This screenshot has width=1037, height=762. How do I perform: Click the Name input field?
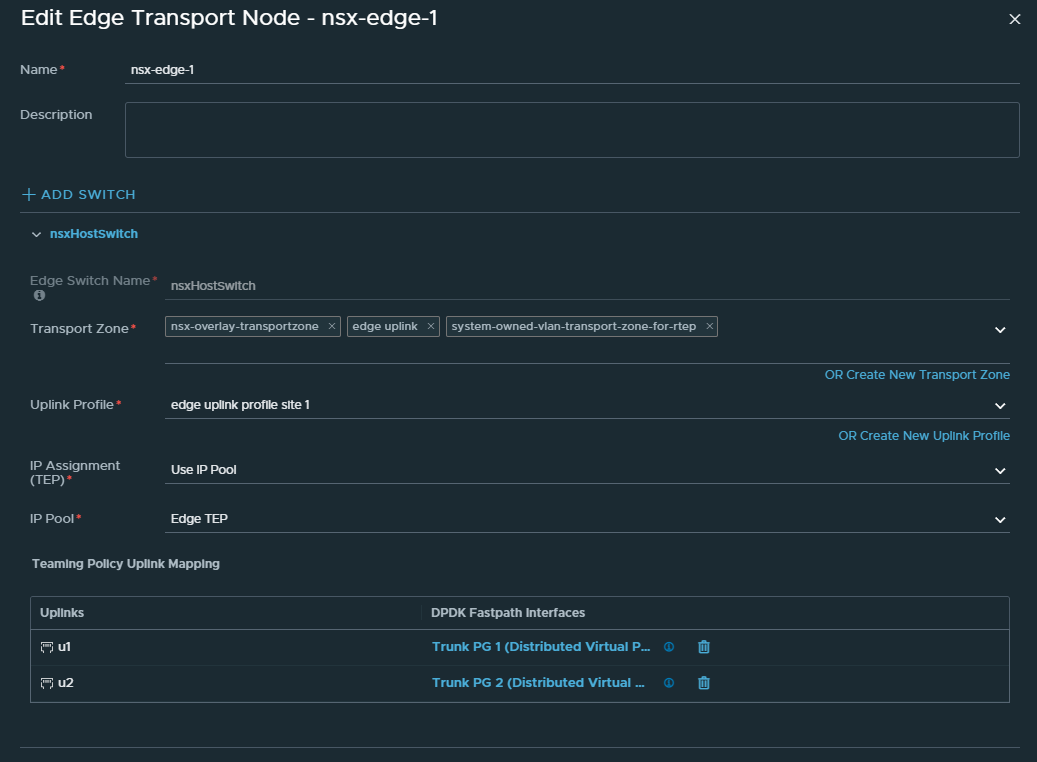[570, 70]
